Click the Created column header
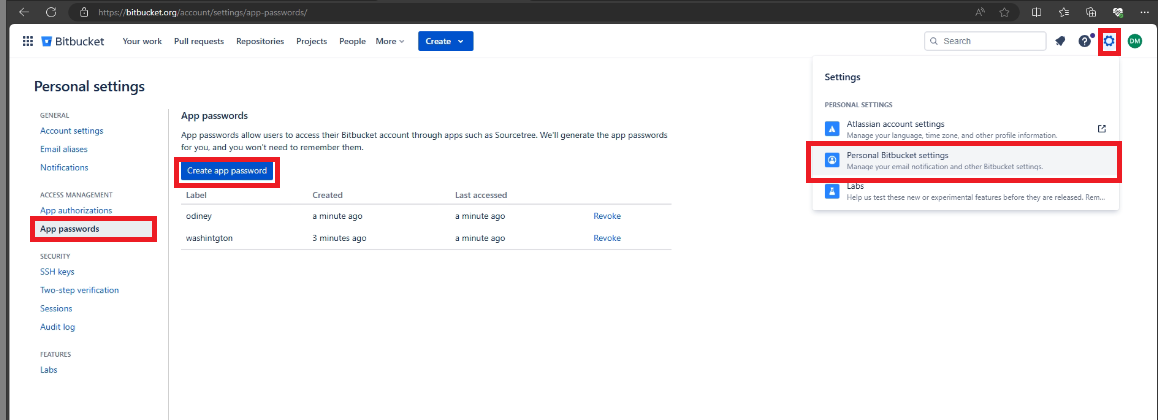Screen dimensions: 1158x420 tap(327, 195)
